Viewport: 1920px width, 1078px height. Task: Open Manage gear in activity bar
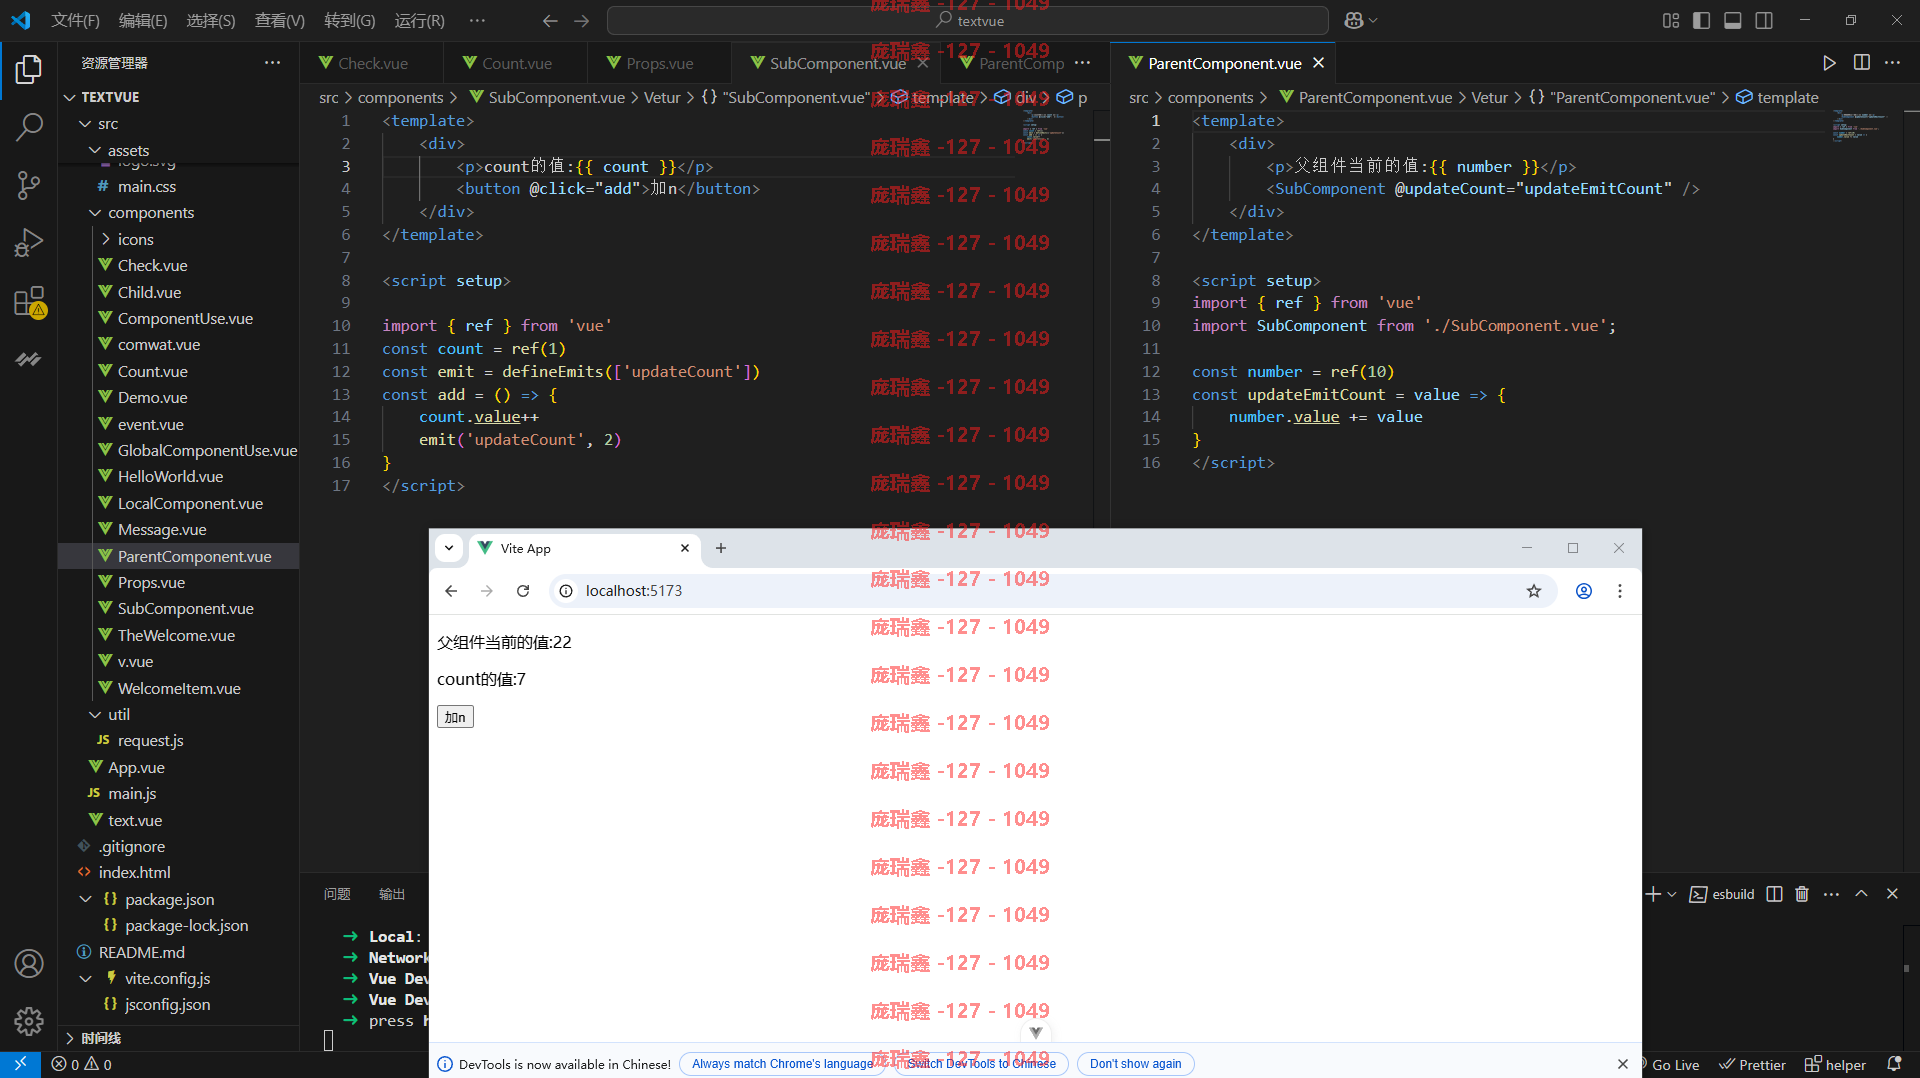click(x=29, y=1021)
